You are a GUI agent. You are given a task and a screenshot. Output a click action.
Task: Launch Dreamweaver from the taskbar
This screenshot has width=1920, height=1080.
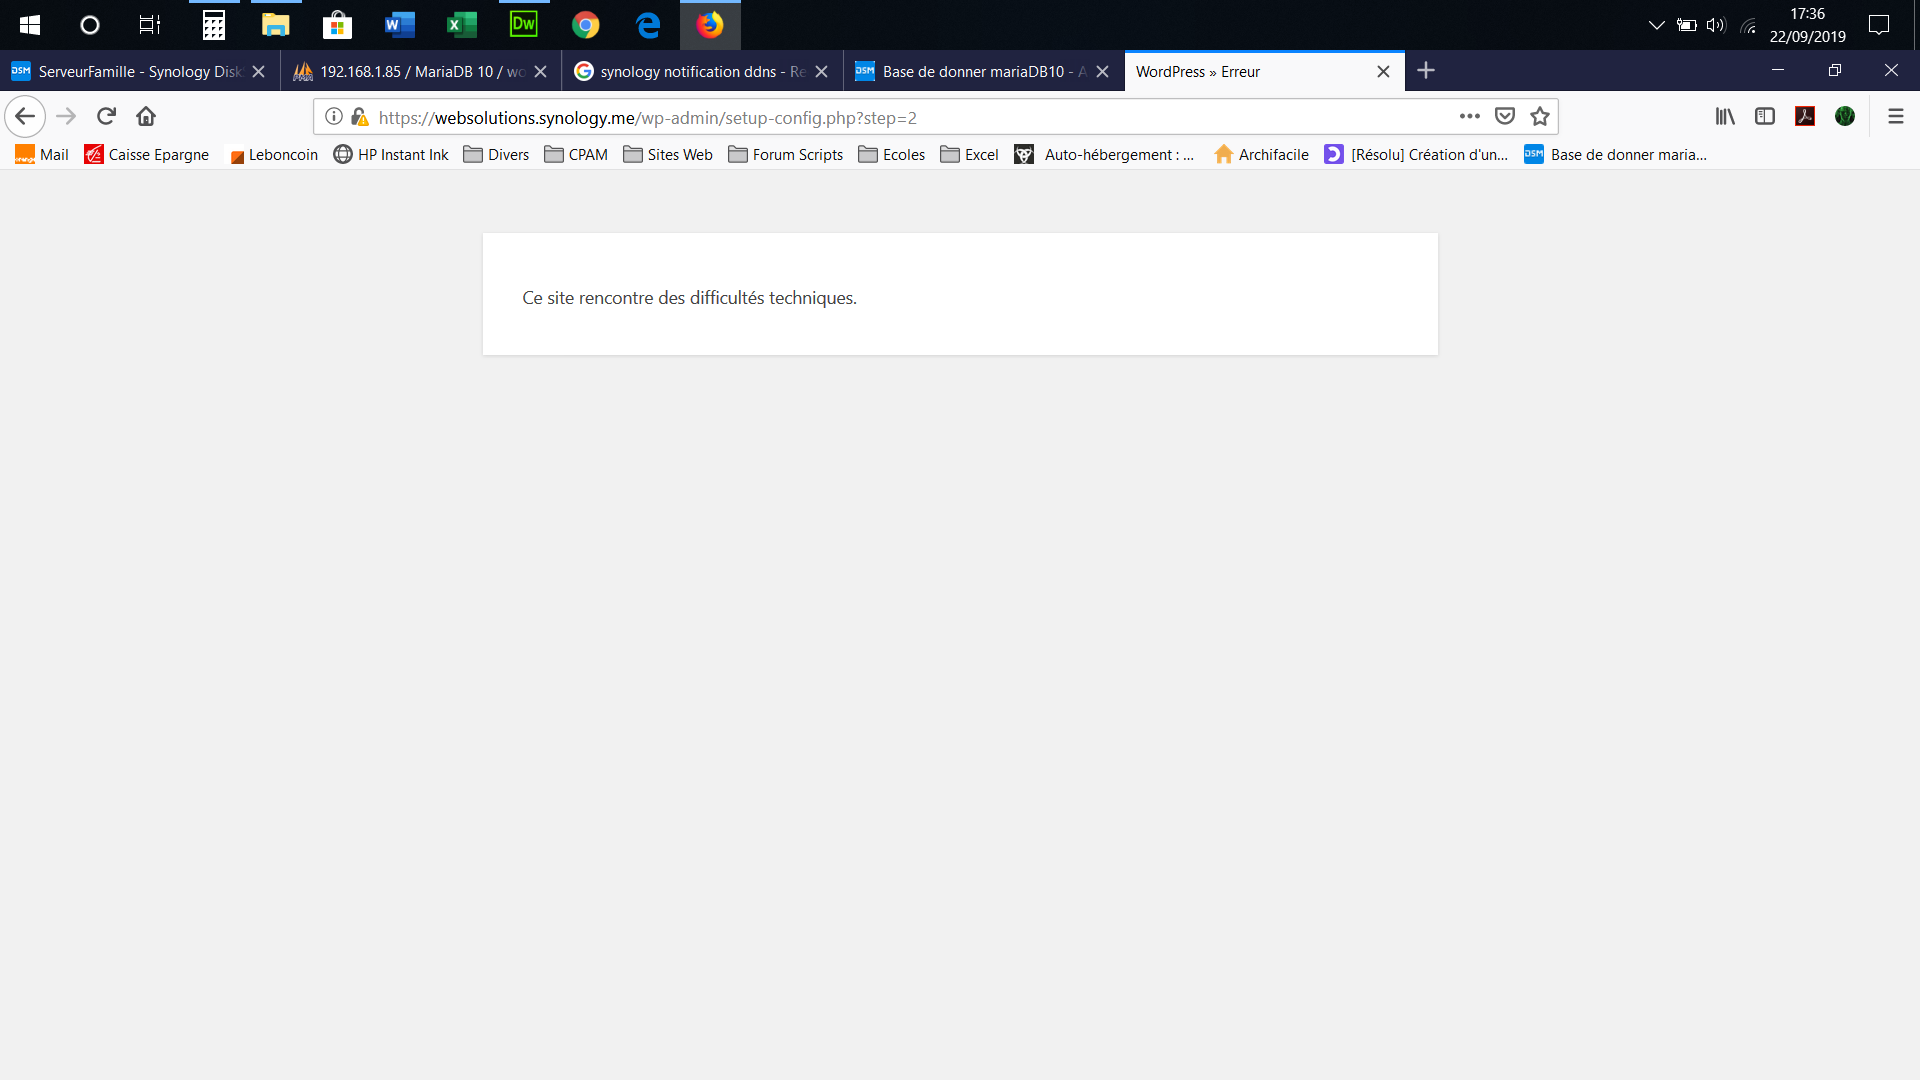(524, 25)
